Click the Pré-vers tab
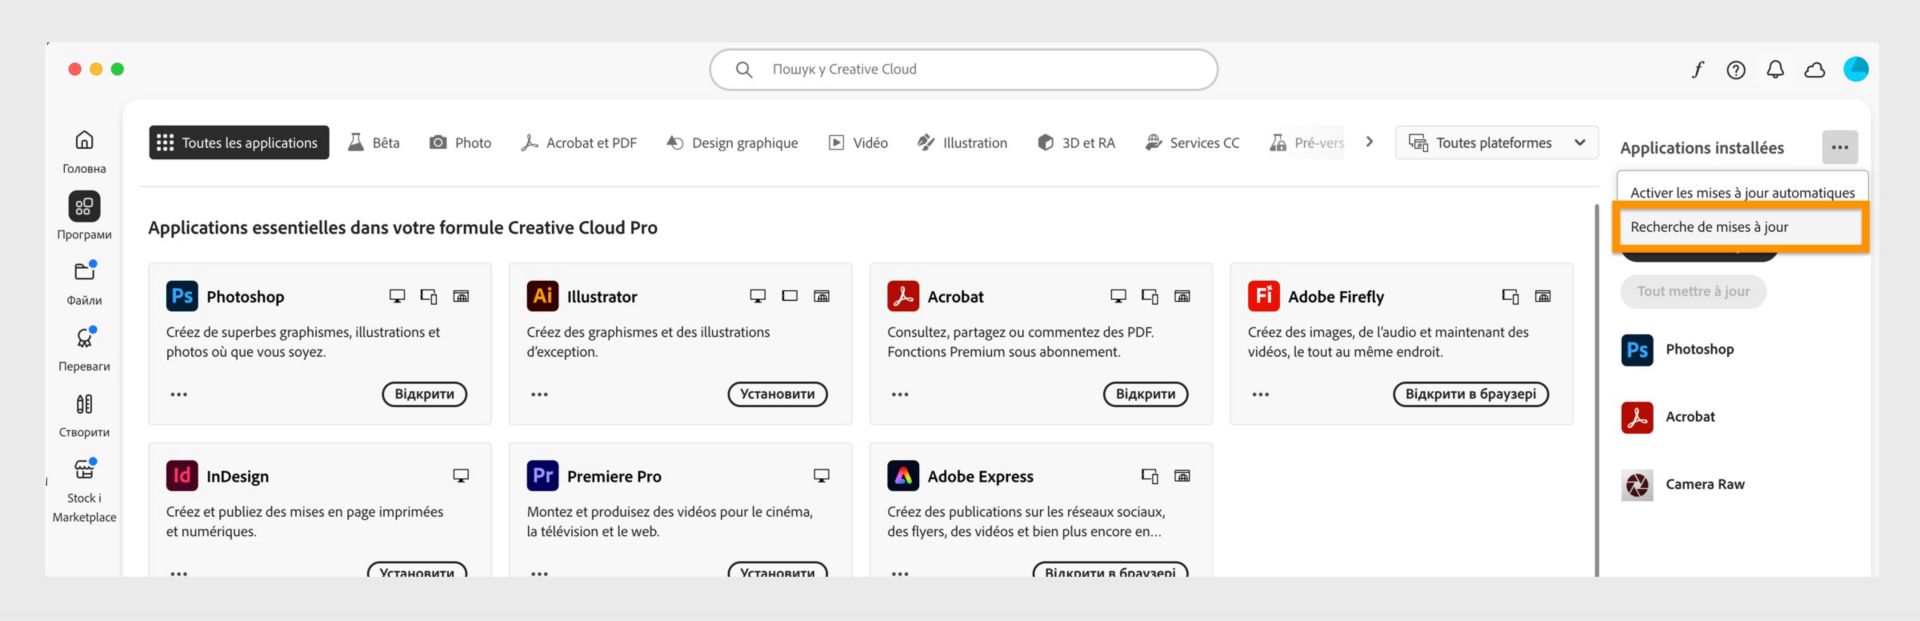Screen dimensions: 1920x621 click(x=1307, y=143)
